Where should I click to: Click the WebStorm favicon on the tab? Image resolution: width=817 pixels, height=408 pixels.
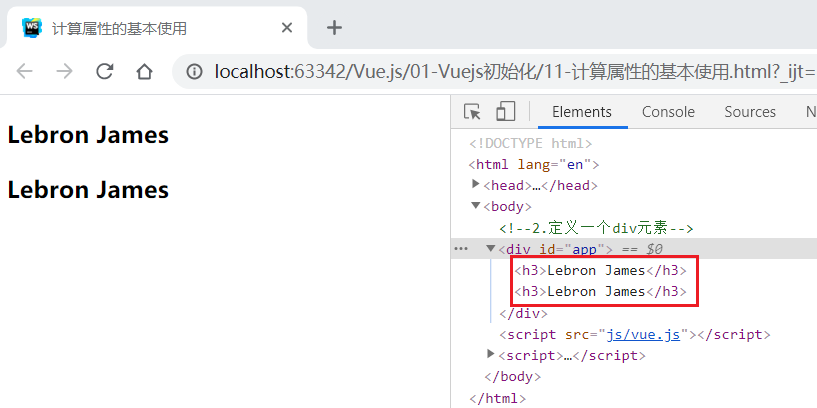(x=32, y=27)
